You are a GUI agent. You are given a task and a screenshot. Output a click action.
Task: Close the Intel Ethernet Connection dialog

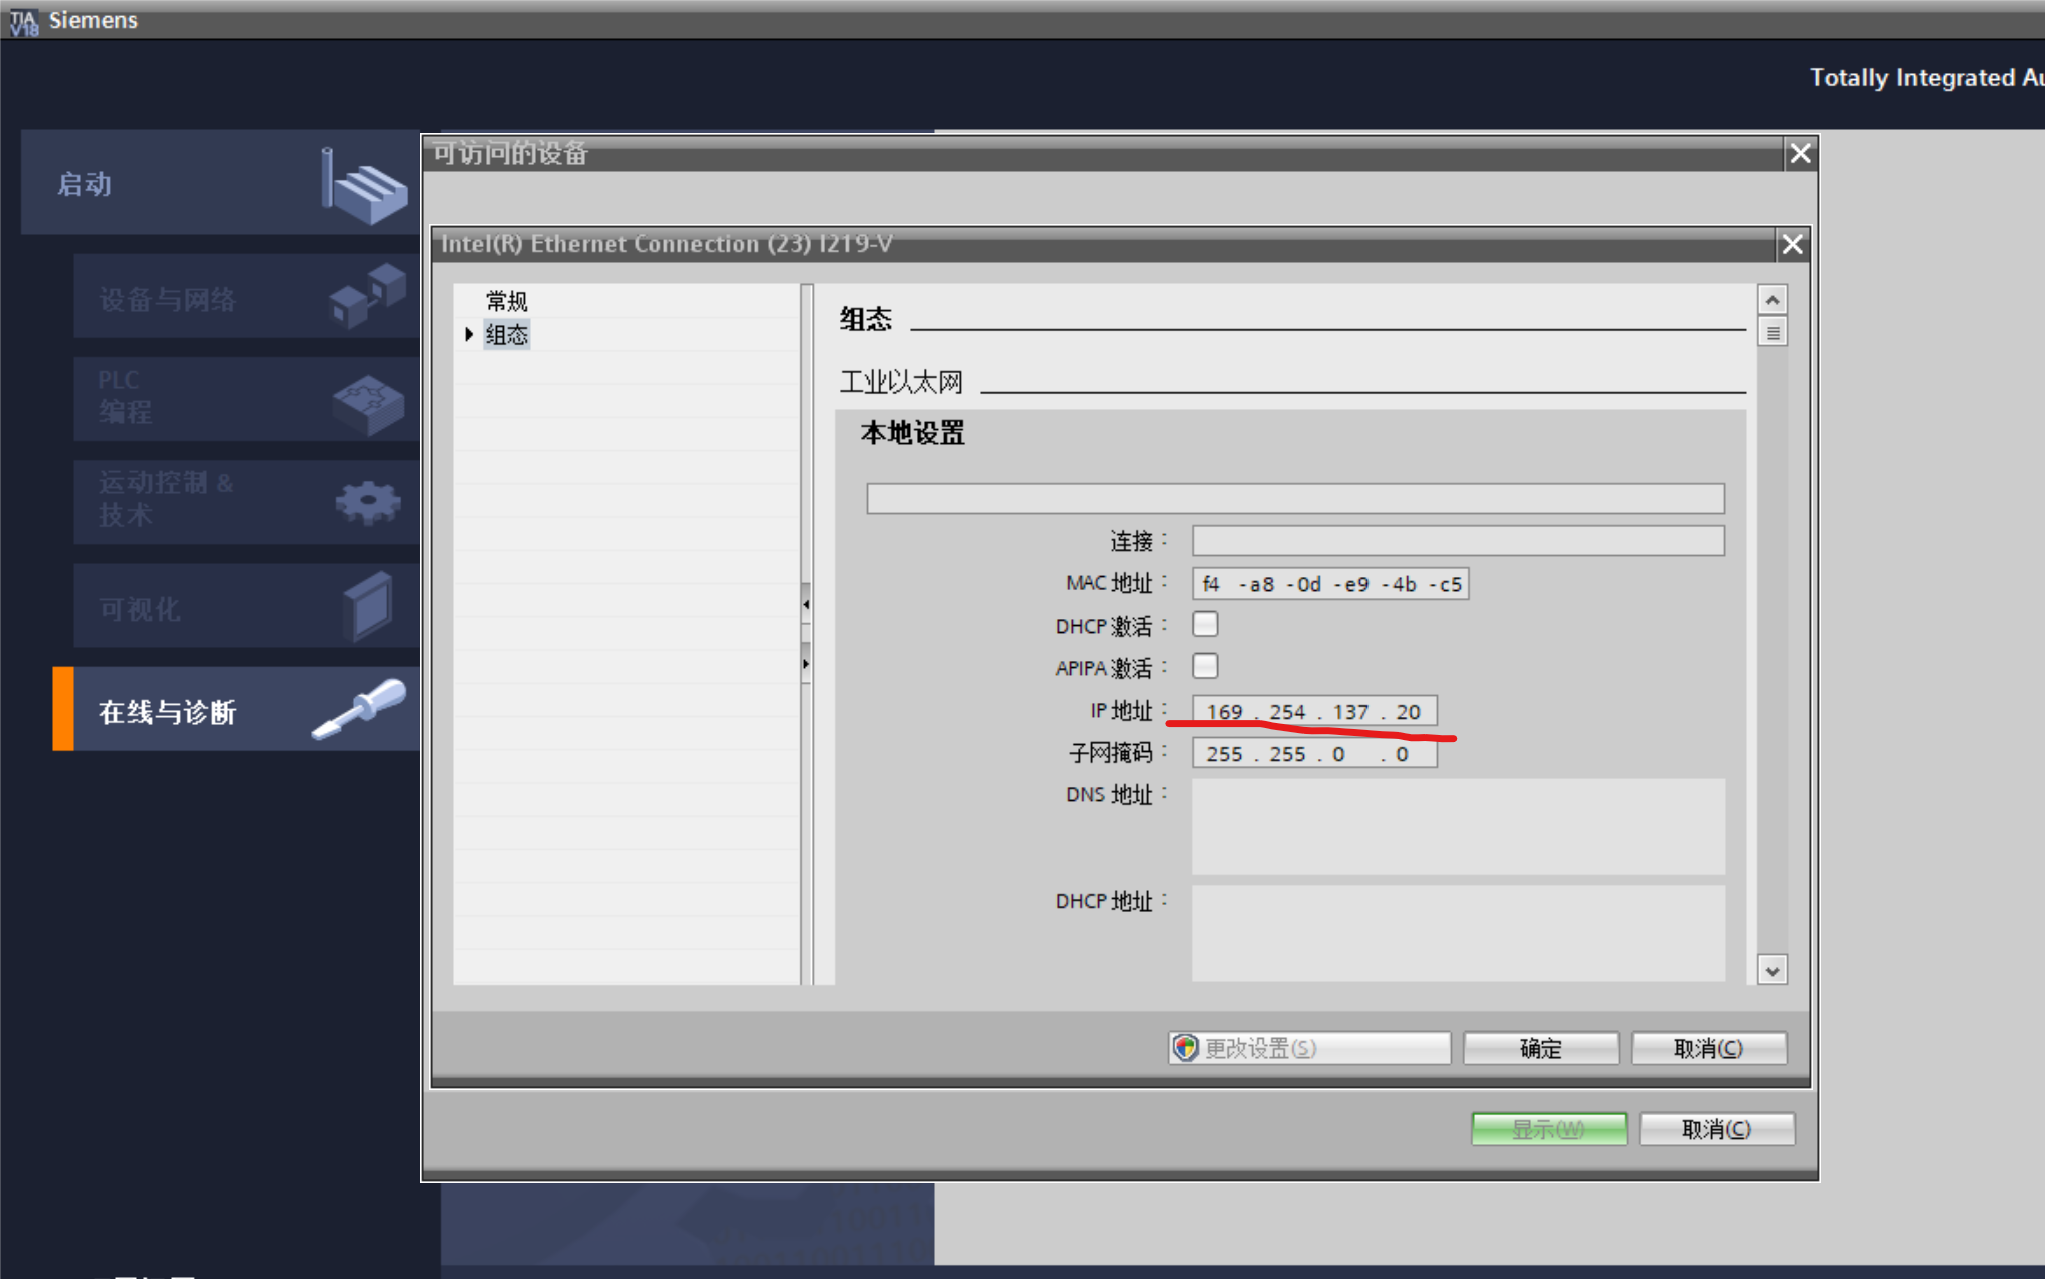(x=1792, y=244)
